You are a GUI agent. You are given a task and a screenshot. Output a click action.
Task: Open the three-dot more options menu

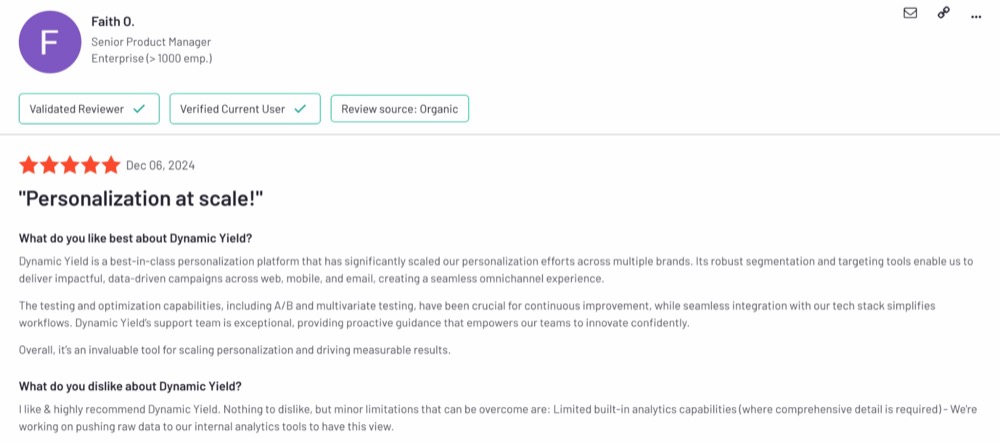pos(976,17)
